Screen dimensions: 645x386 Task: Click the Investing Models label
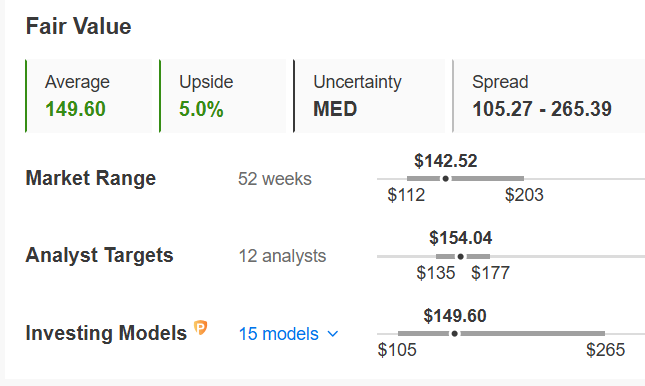click(106, 333)
